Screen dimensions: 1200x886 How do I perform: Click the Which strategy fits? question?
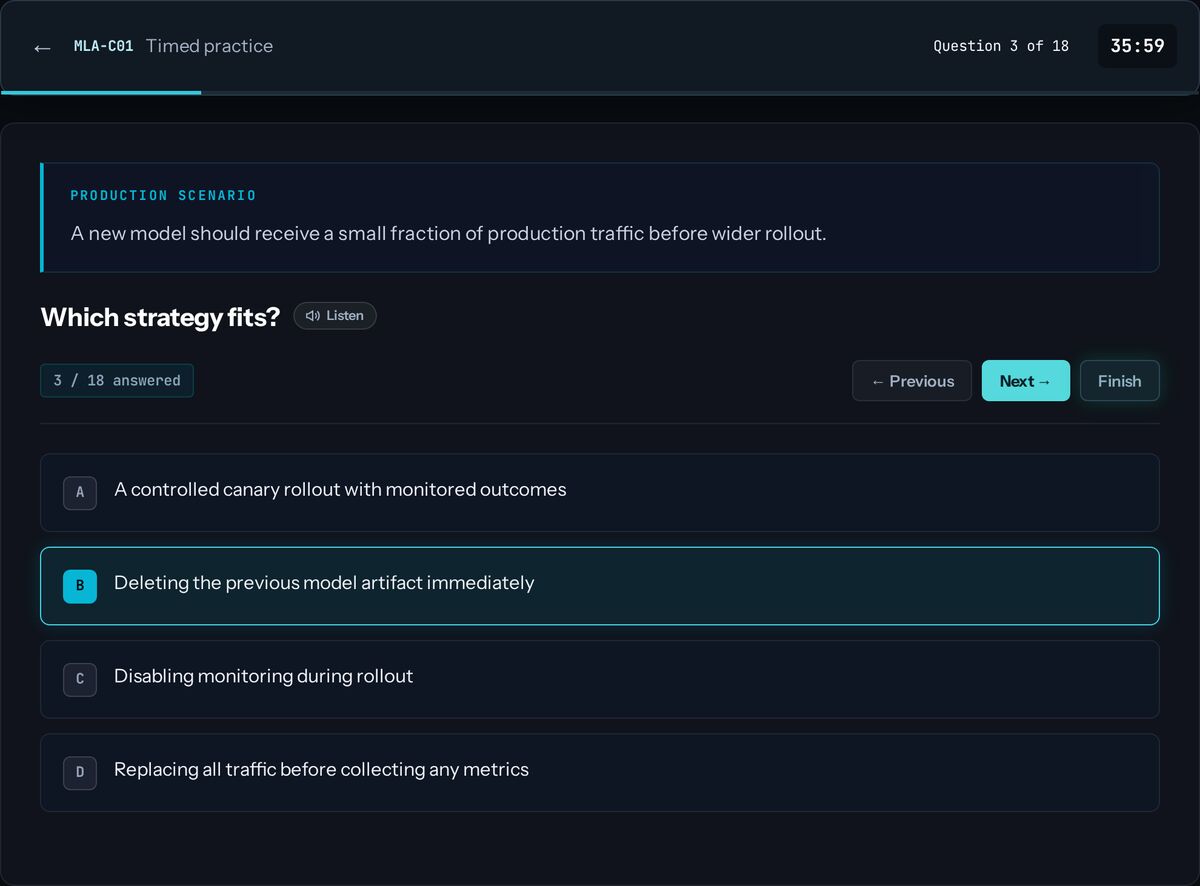pos(160,317)
